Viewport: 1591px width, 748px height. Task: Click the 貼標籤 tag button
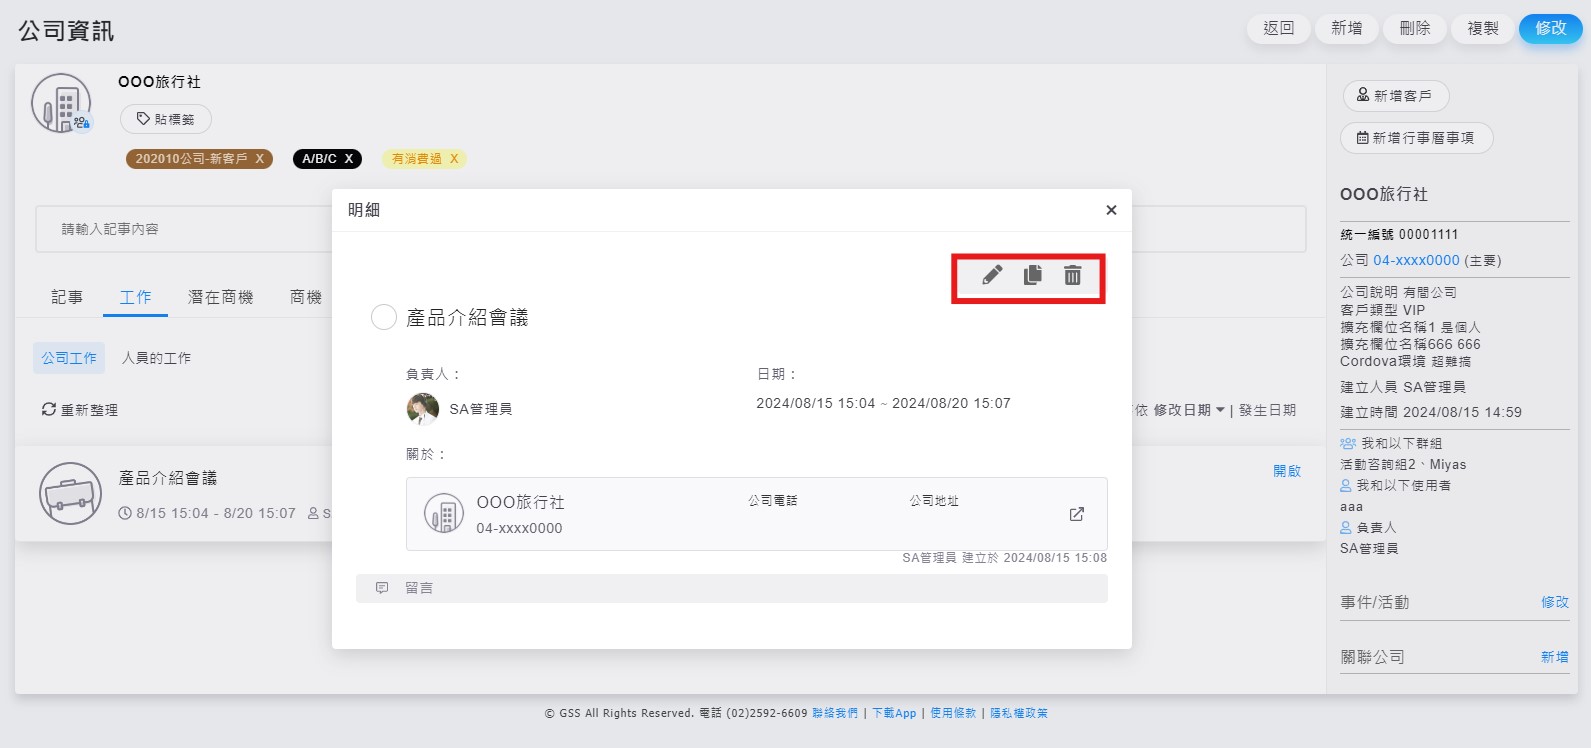[x=166, y=119]
